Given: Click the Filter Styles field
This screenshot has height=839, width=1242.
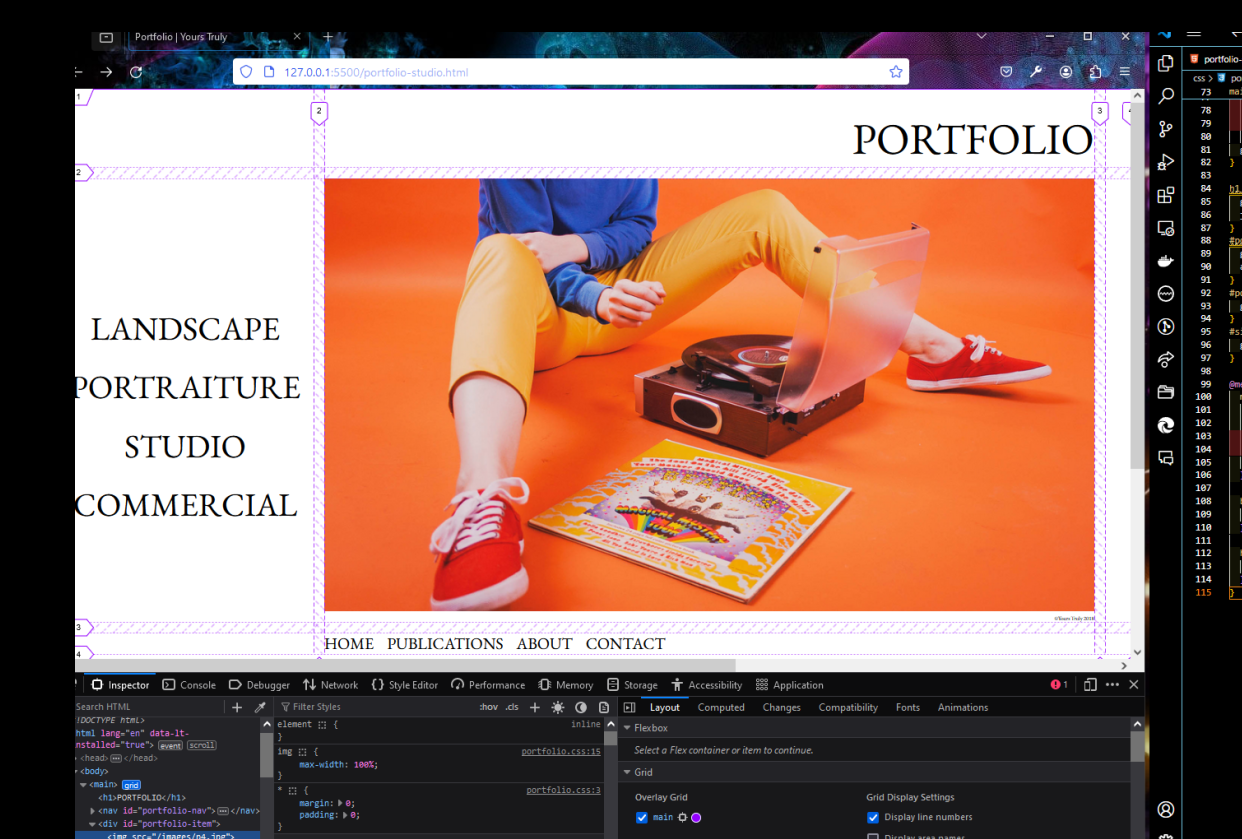Looking at the screenshot, I should [375, 707].
